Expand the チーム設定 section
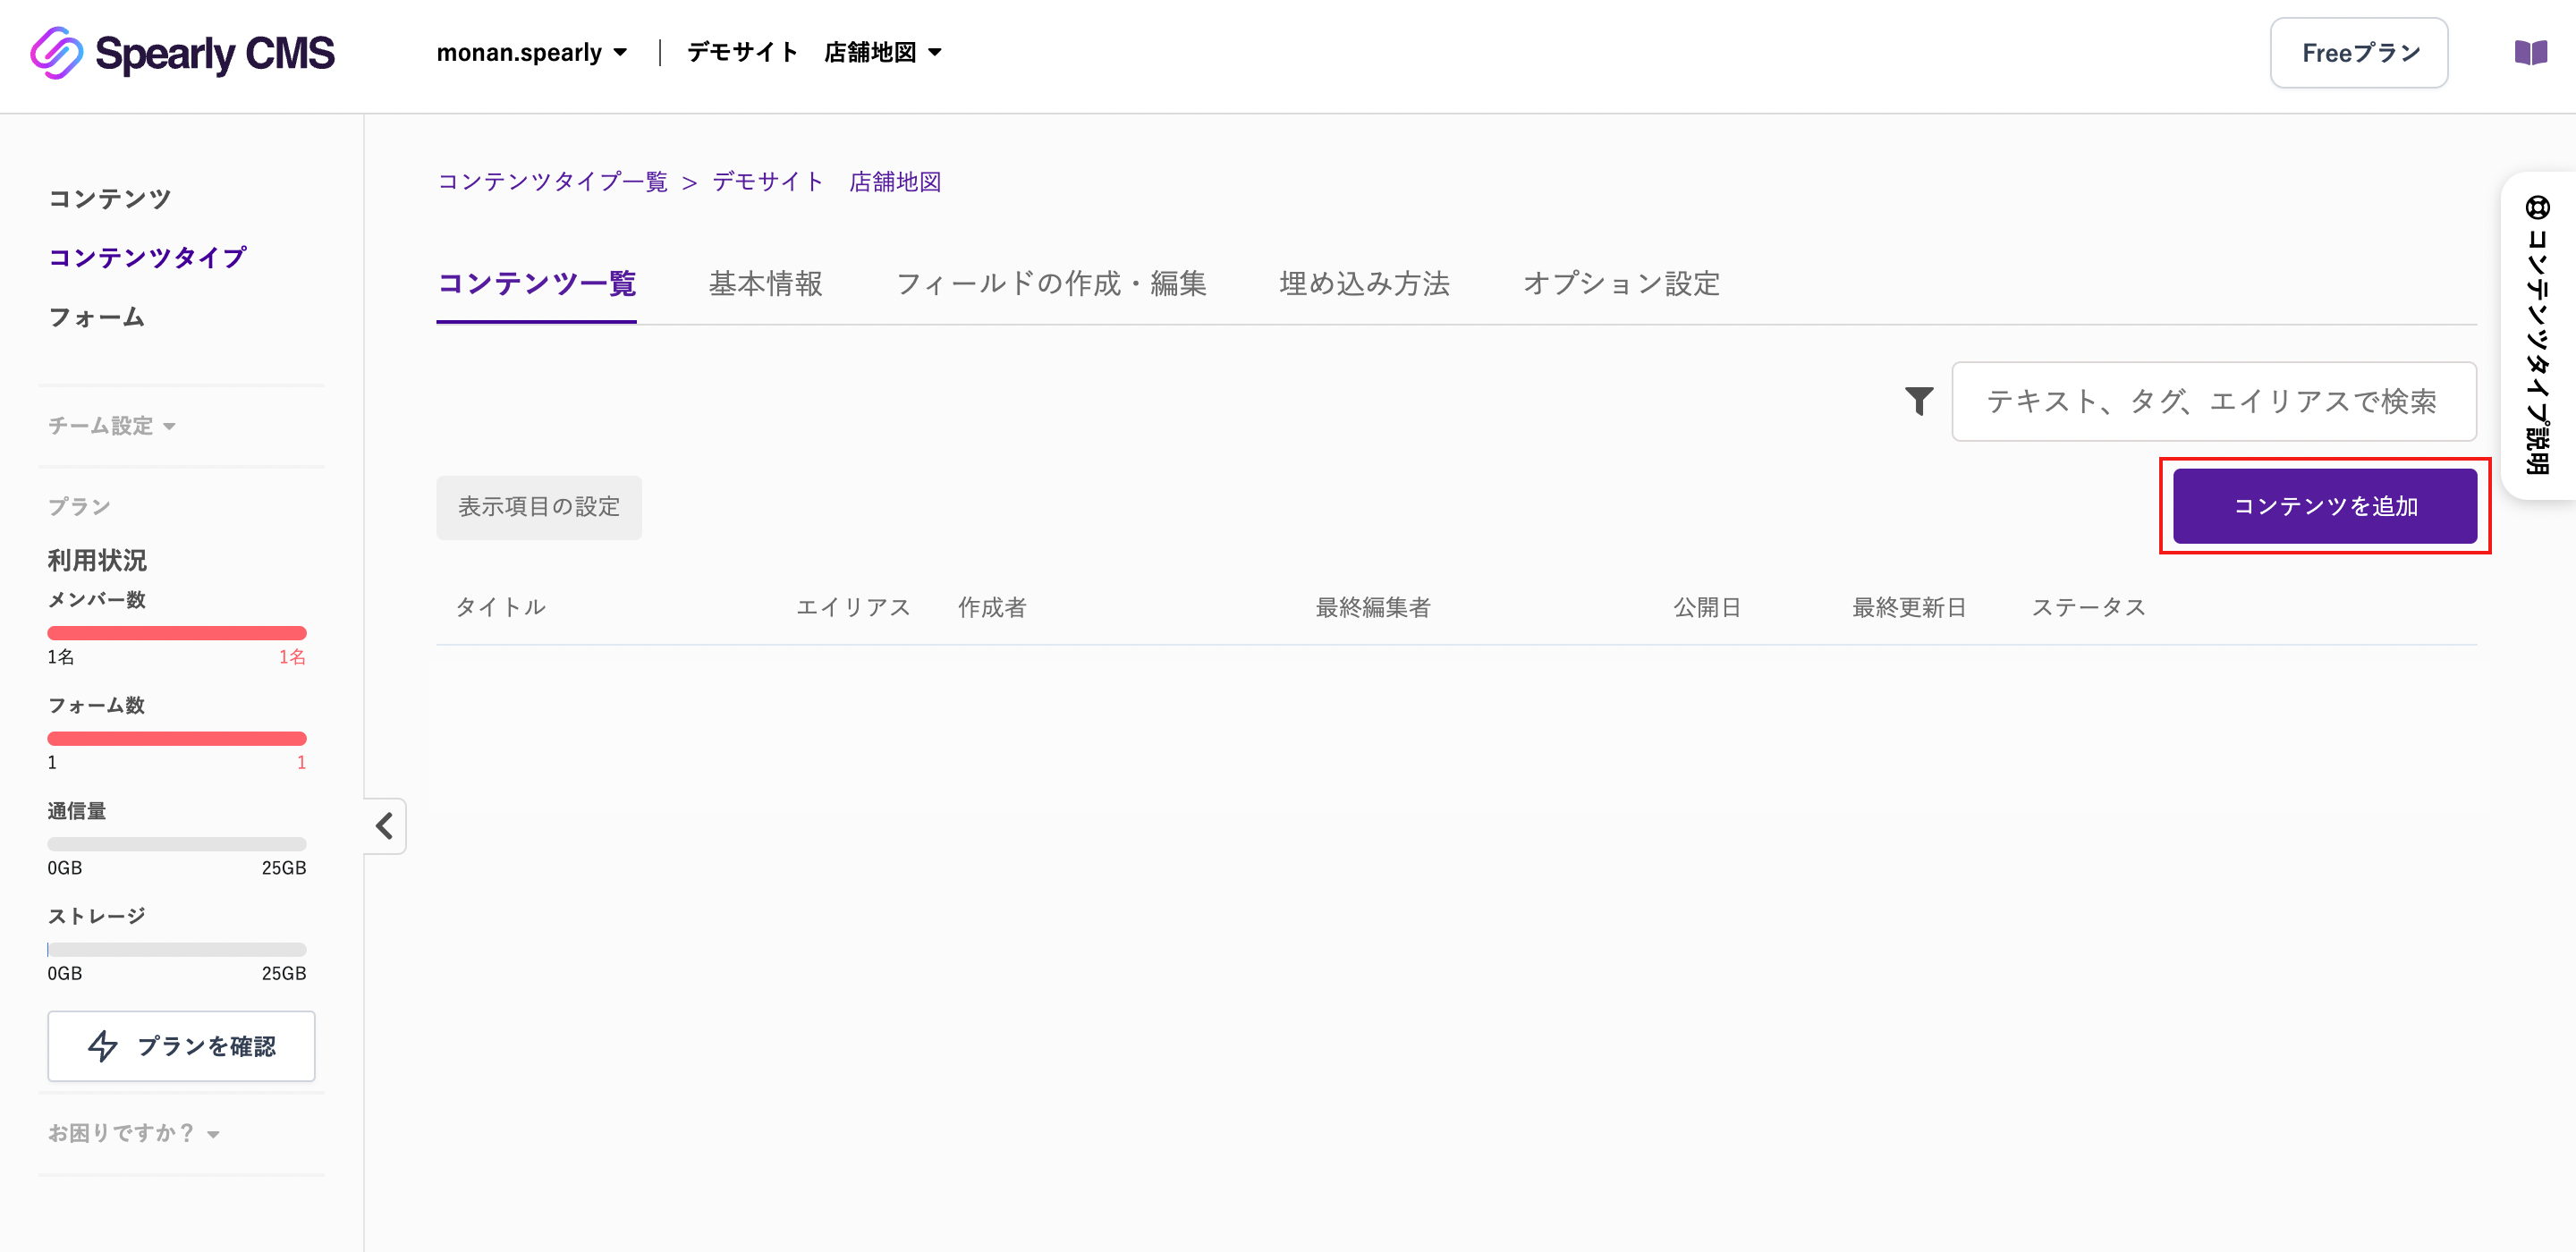Screen dimensions: 2576x1252 point(112,426)
